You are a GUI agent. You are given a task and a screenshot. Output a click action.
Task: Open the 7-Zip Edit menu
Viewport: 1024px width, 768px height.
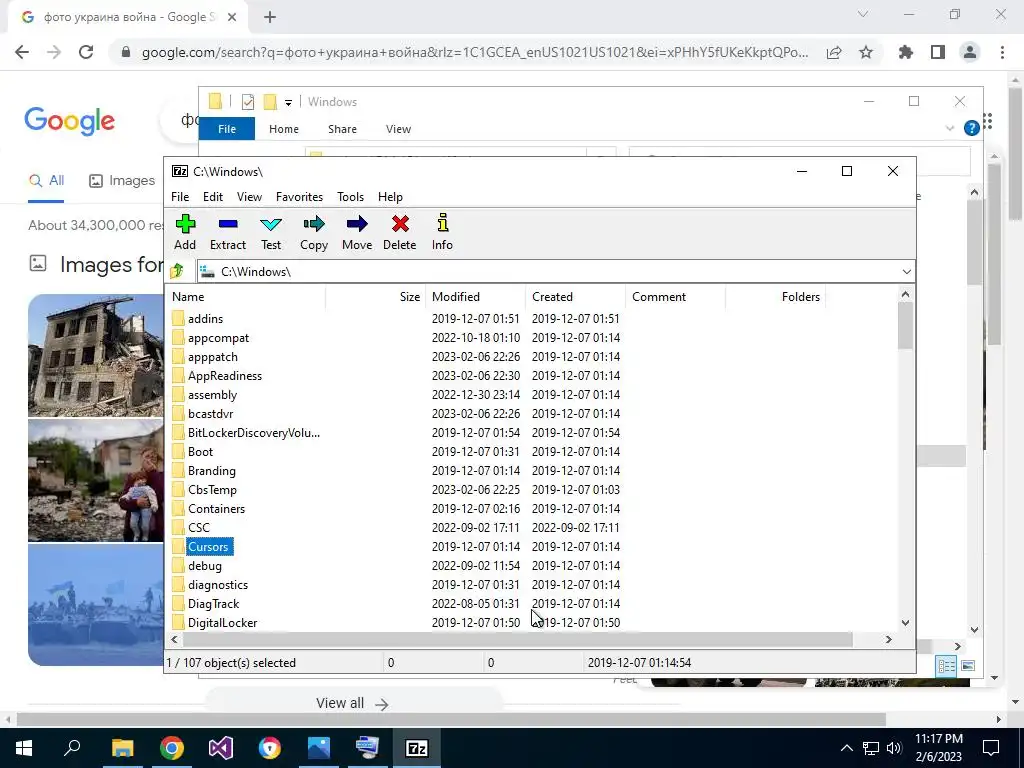click(213, 197)
